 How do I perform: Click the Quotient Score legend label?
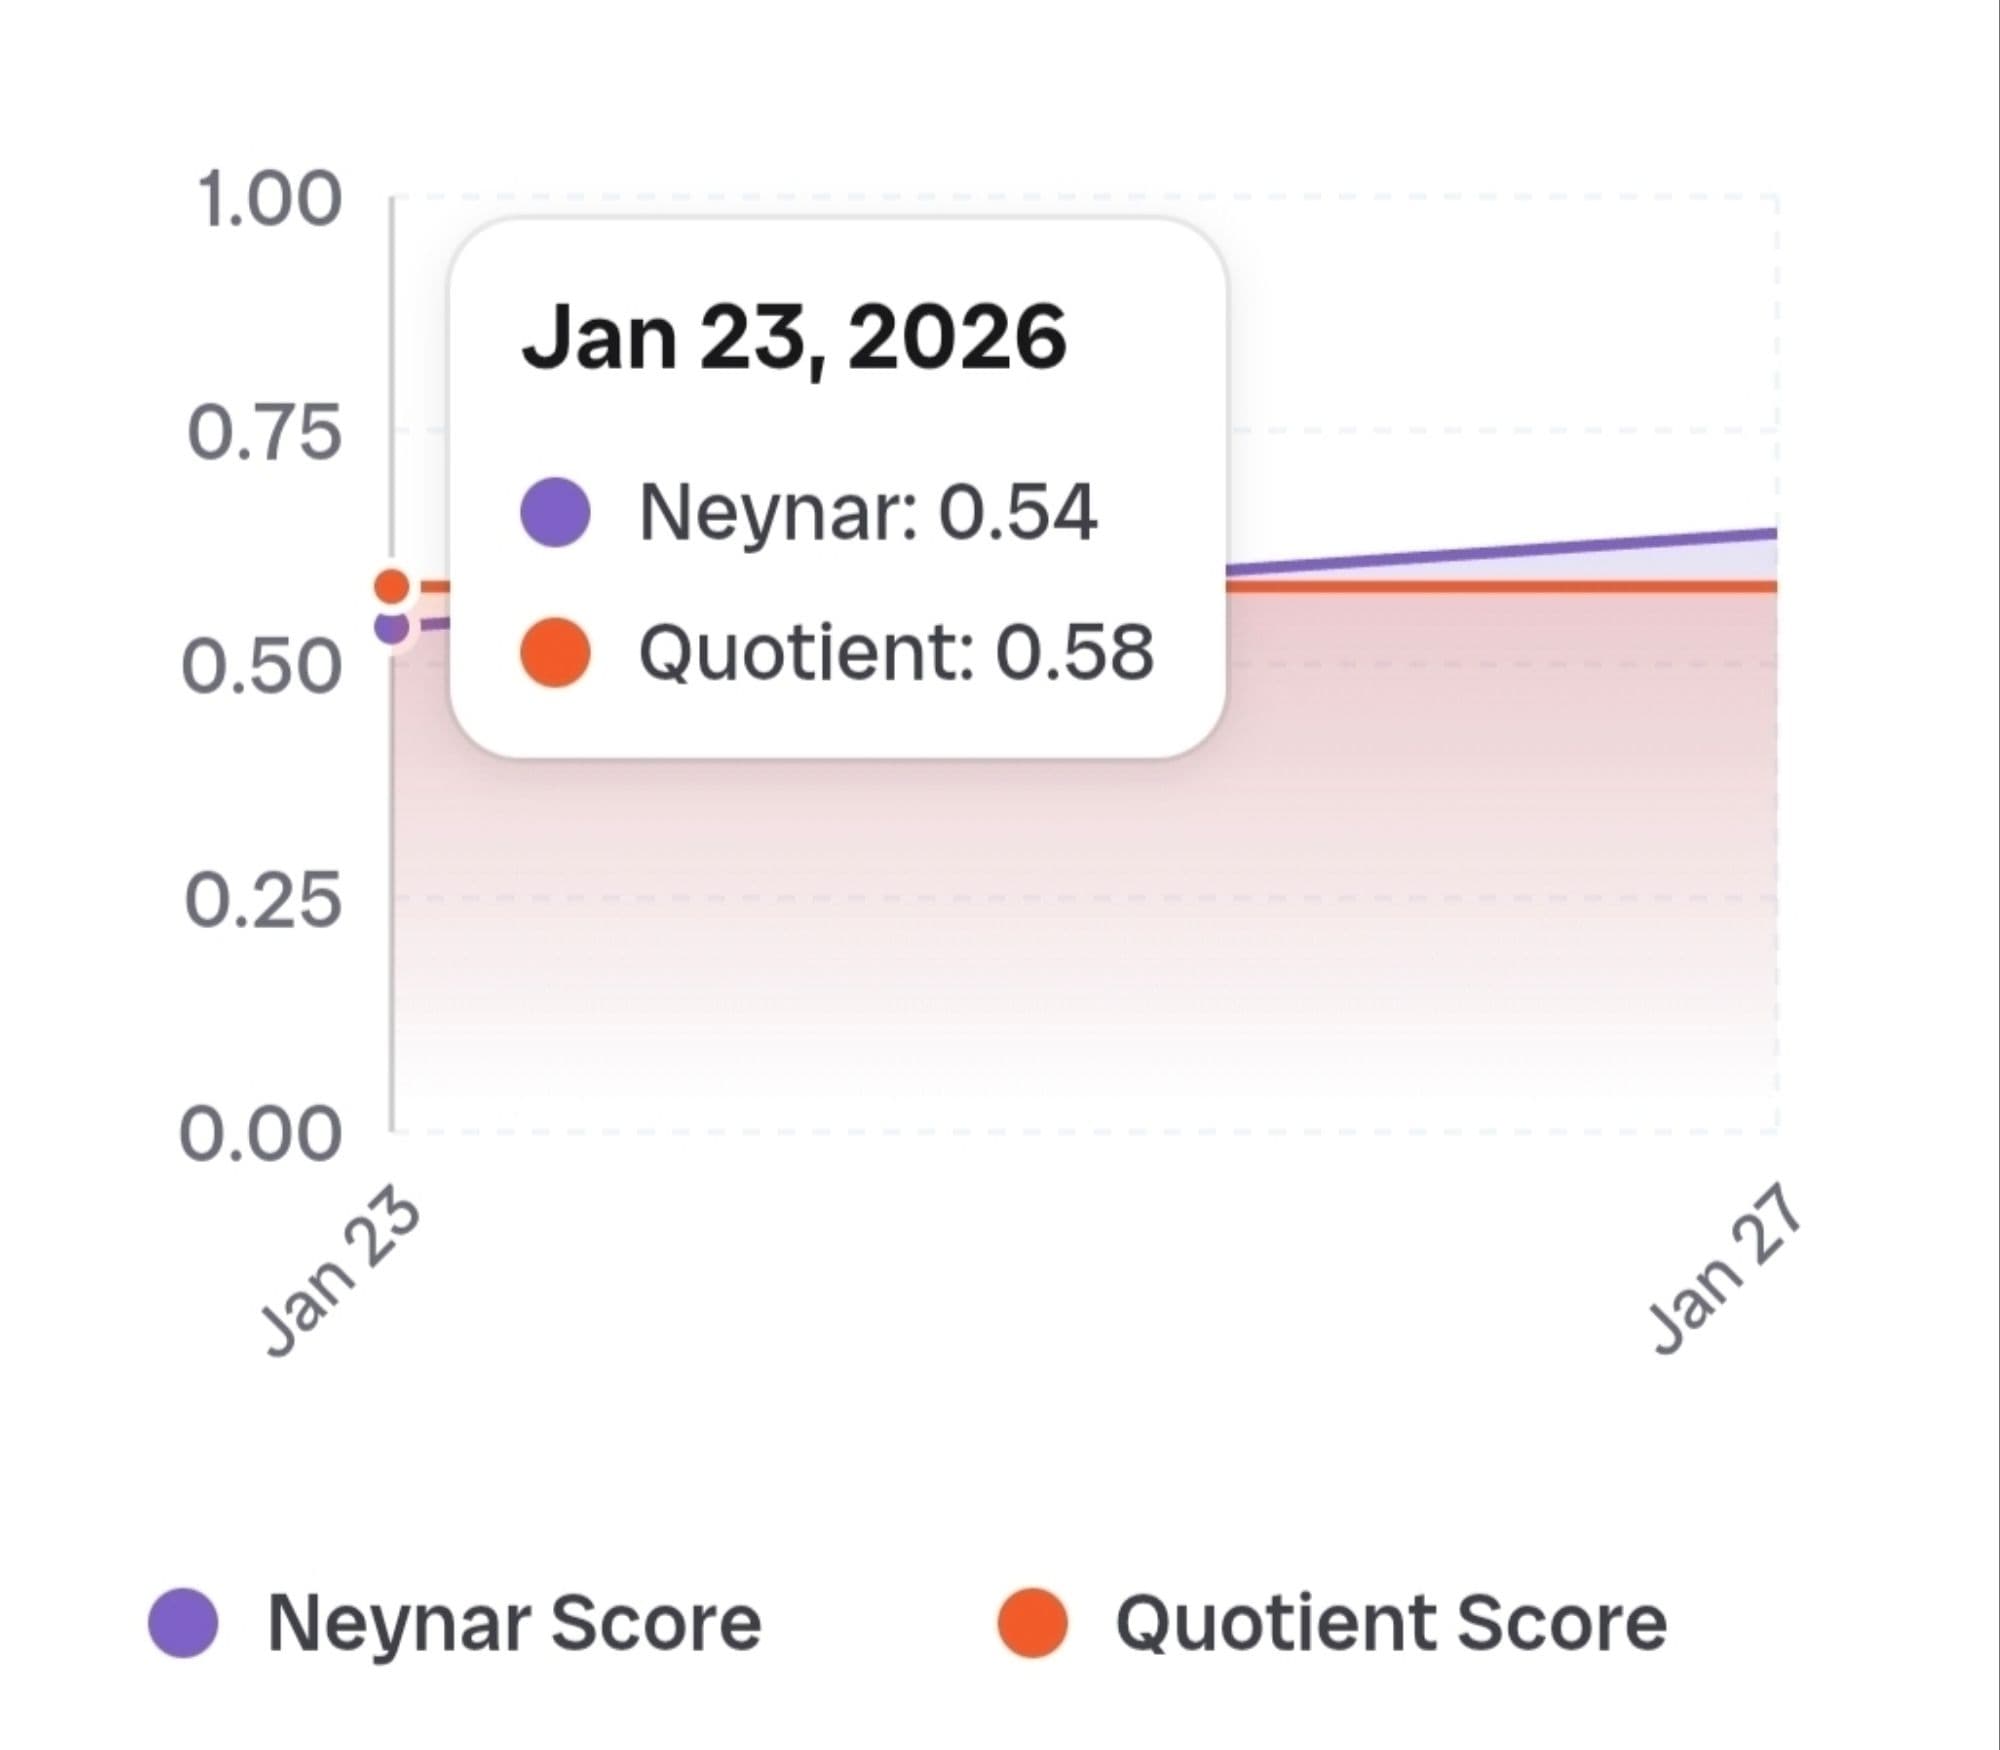point(1391,1623)
